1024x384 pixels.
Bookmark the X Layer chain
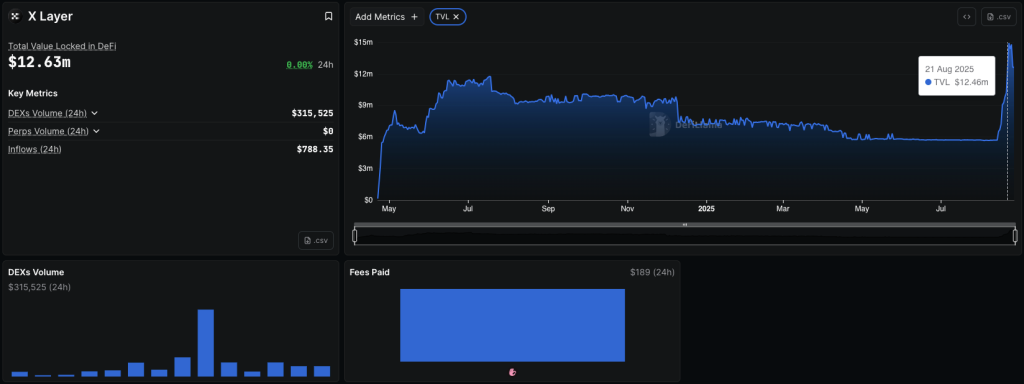point(328,16)
